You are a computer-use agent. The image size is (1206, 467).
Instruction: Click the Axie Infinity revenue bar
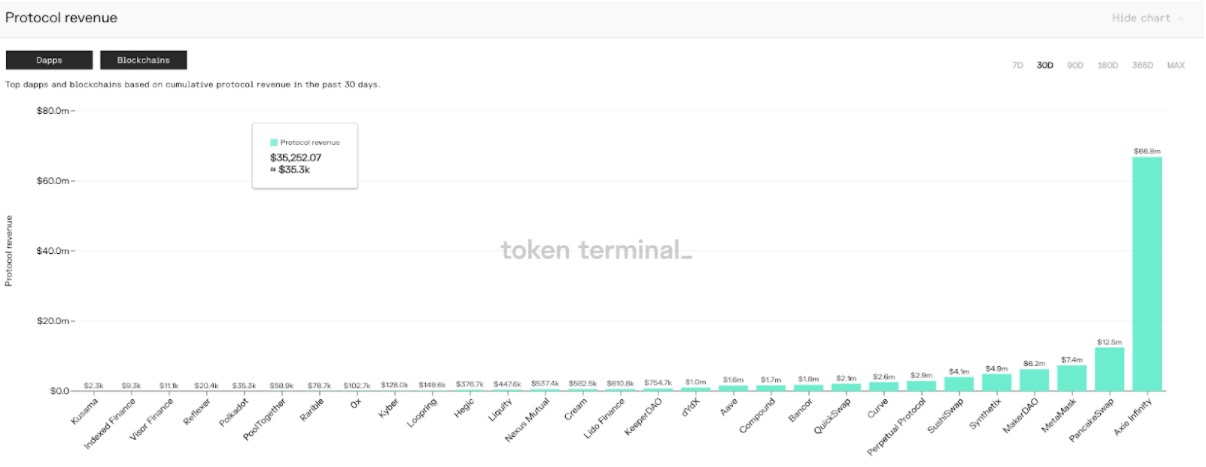click(1147, 273)
